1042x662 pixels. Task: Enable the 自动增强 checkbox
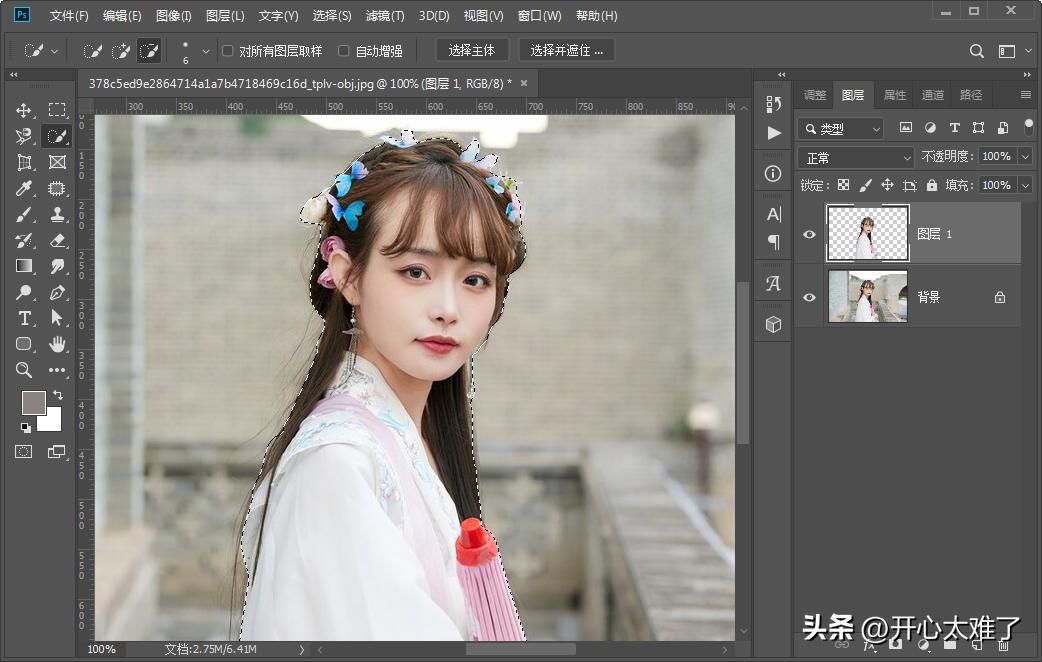point(342,50)
